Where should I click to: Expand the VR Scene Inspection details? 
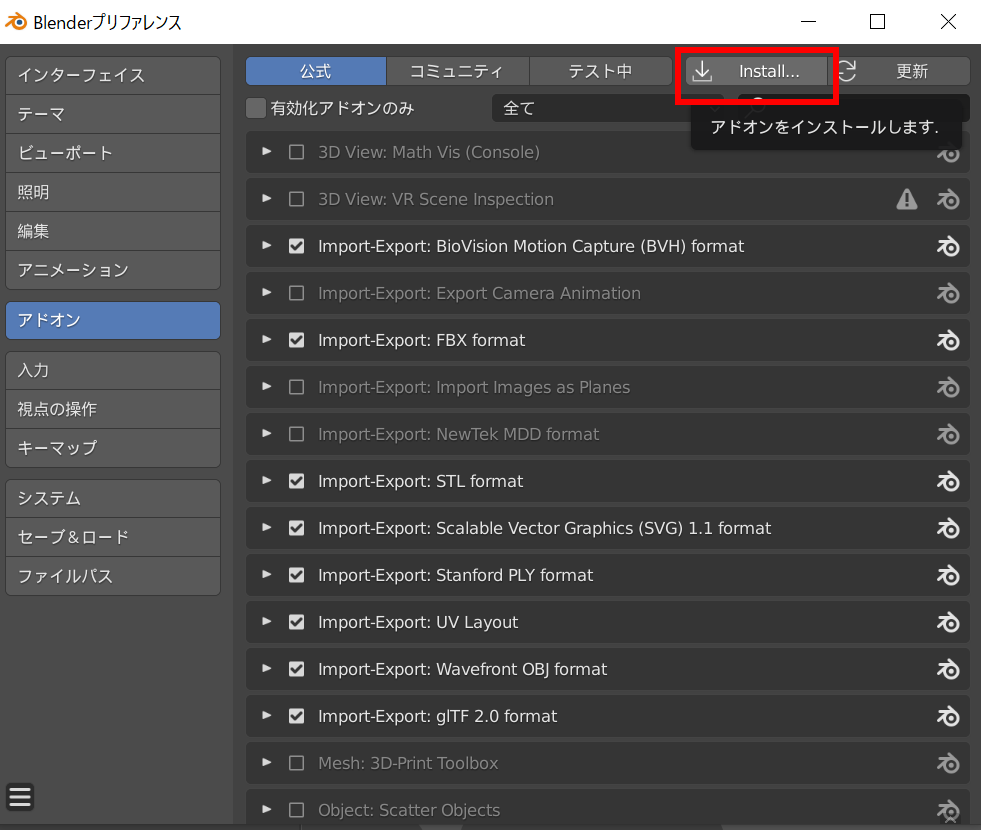pos(267,198)
